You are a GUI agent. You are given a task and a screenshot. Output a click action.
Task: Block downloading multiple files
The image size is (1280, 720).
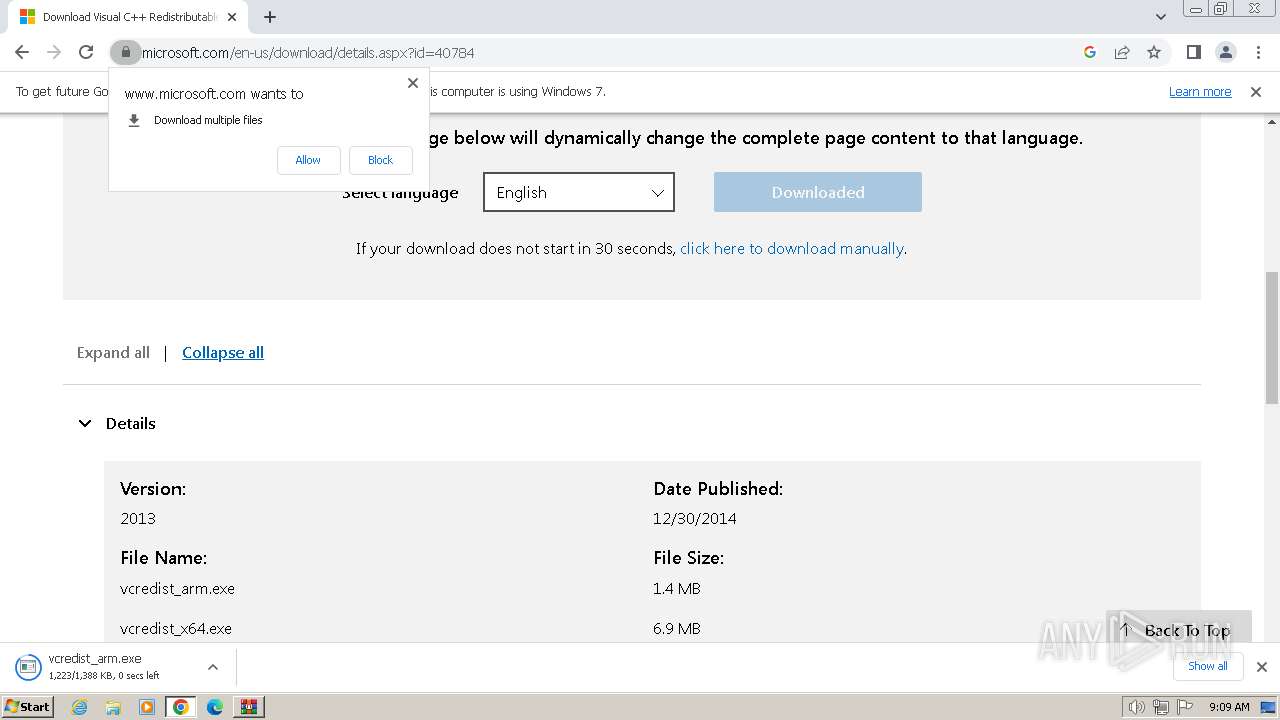(380, 160)
